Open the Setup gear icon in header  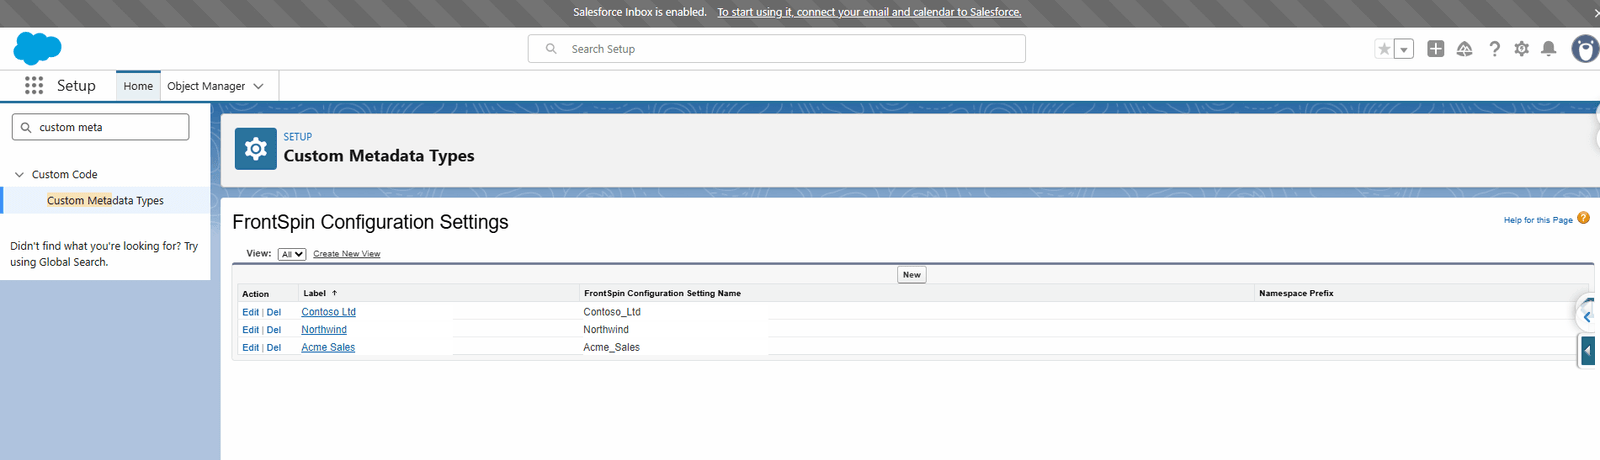1521,49
